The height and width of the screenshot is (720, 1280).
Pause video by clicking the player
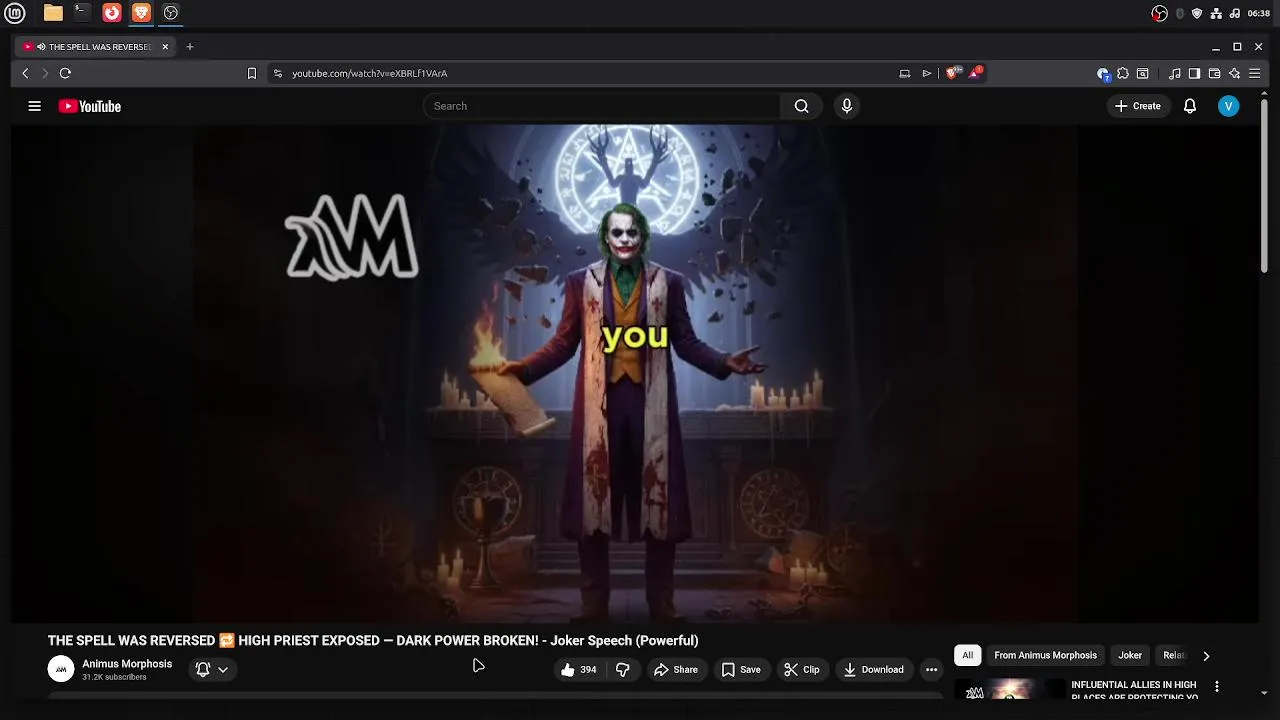click(634, 372)
